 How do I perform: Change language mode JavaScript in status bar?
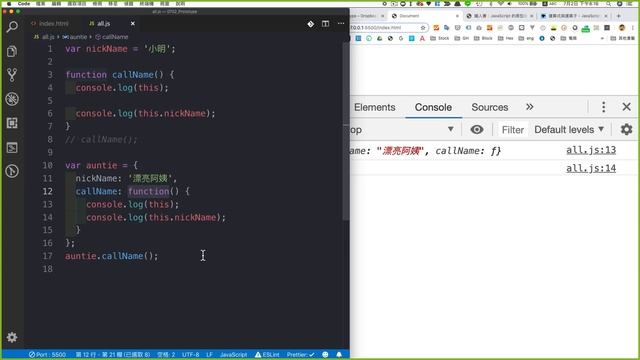tap(233, 354)
